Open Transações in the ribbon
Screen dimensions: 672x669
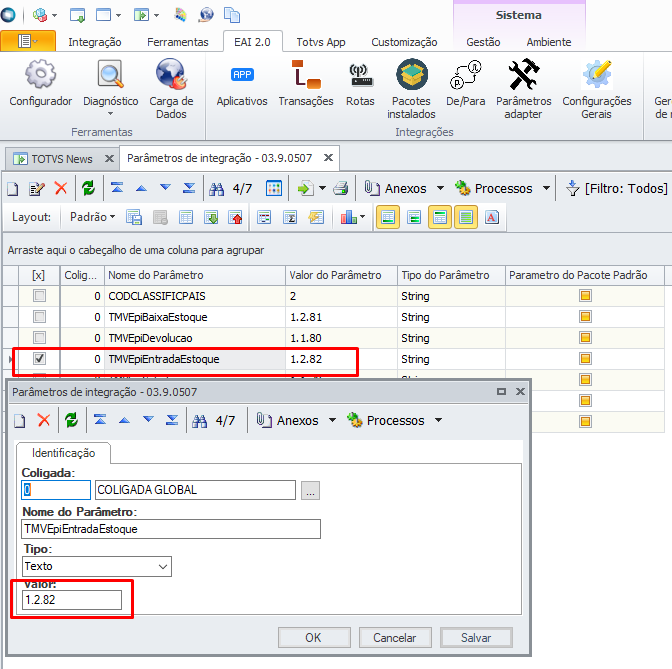pos(306,84)
